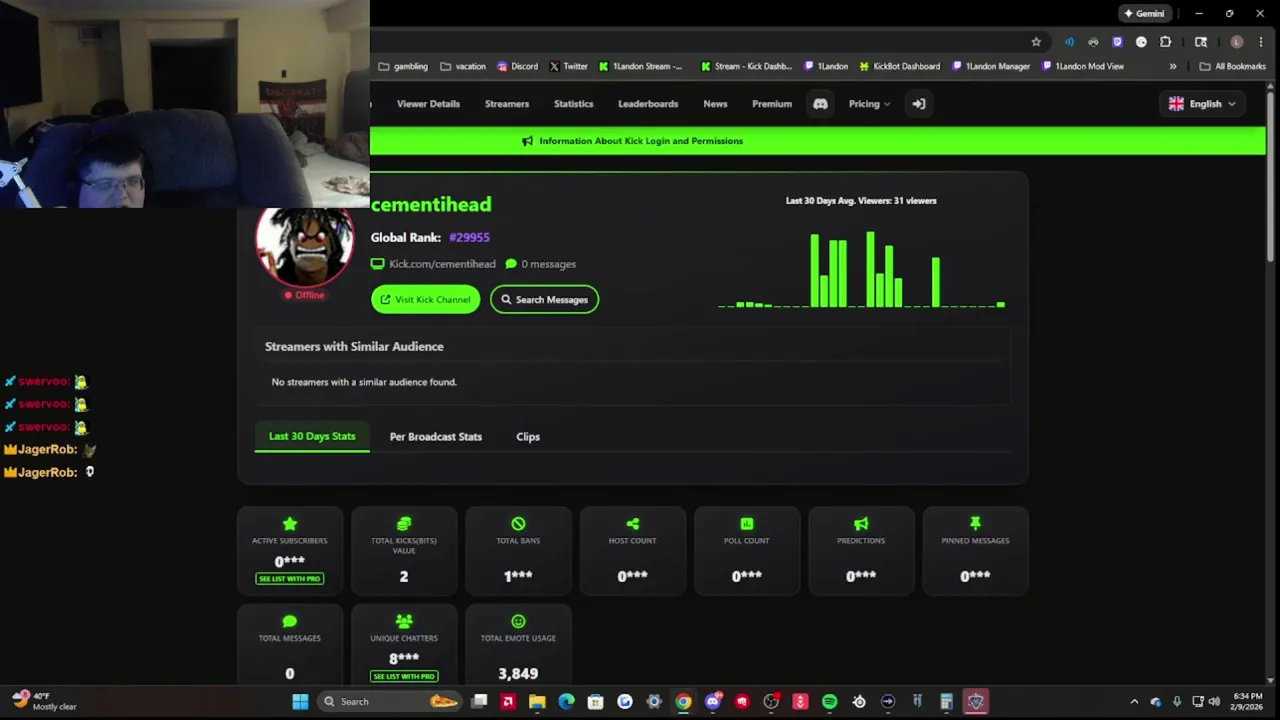This screenshot has height=720, width=1280.
Task: Click the global rank #29955 text
Action: (469, 238)
